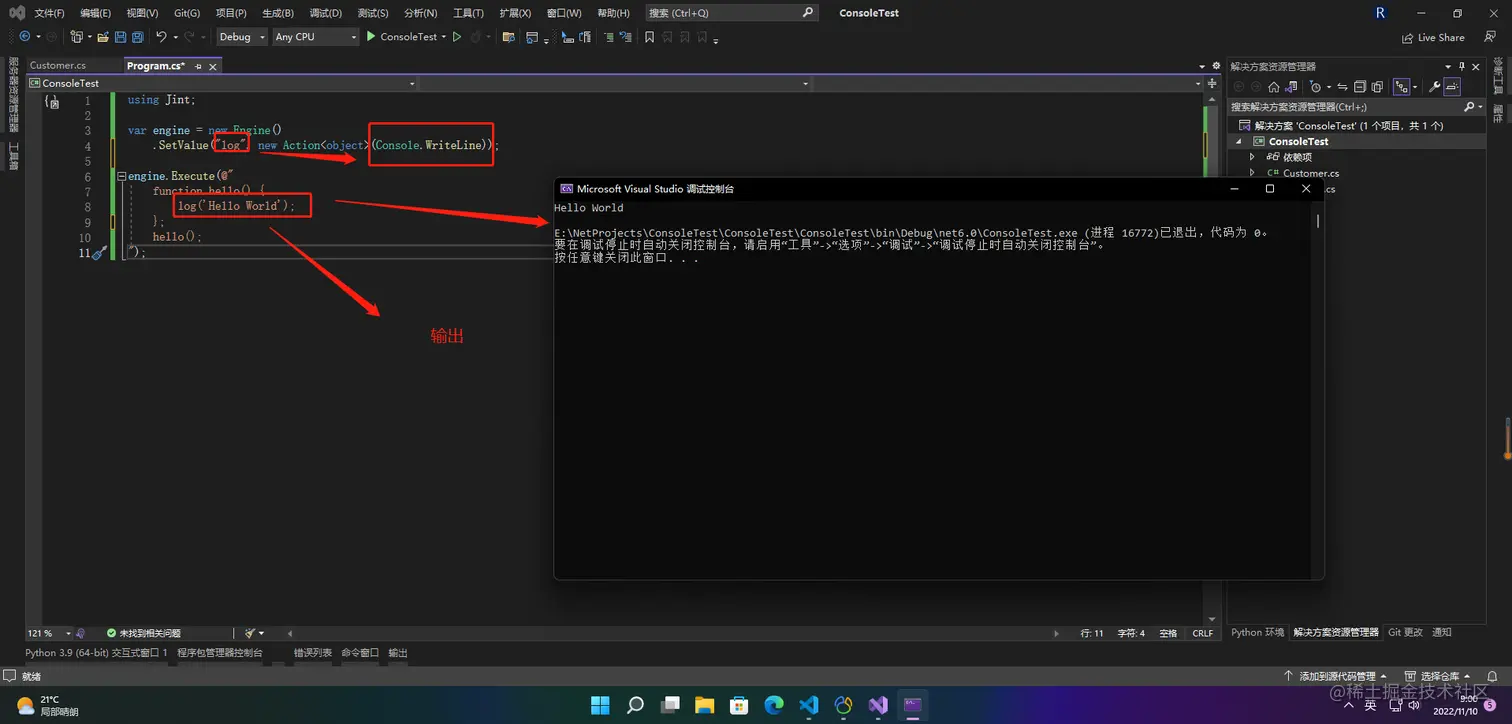The width and height of the screenshot is (1512, 724).
Task: Open the Debug configuration dropdown
Action: click(241, 36)
